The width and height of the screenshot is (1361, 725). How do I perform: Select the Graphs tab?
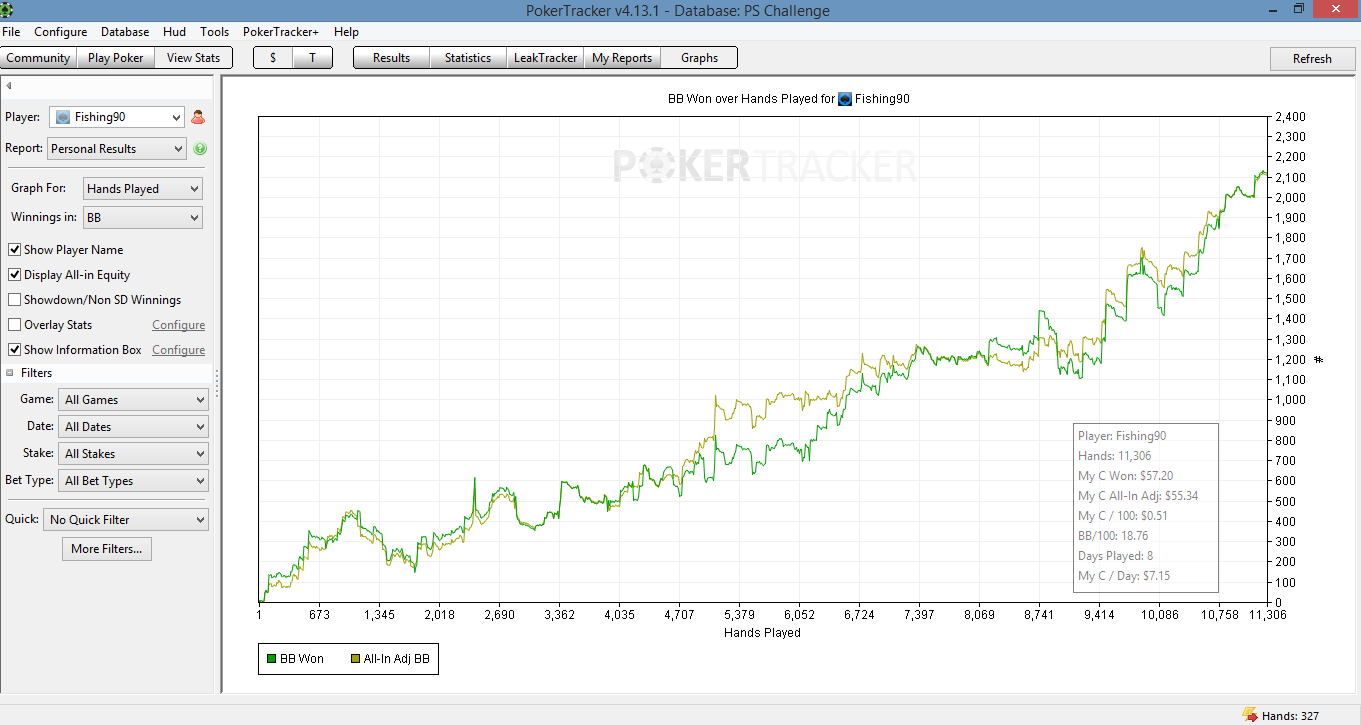[699, 58]
